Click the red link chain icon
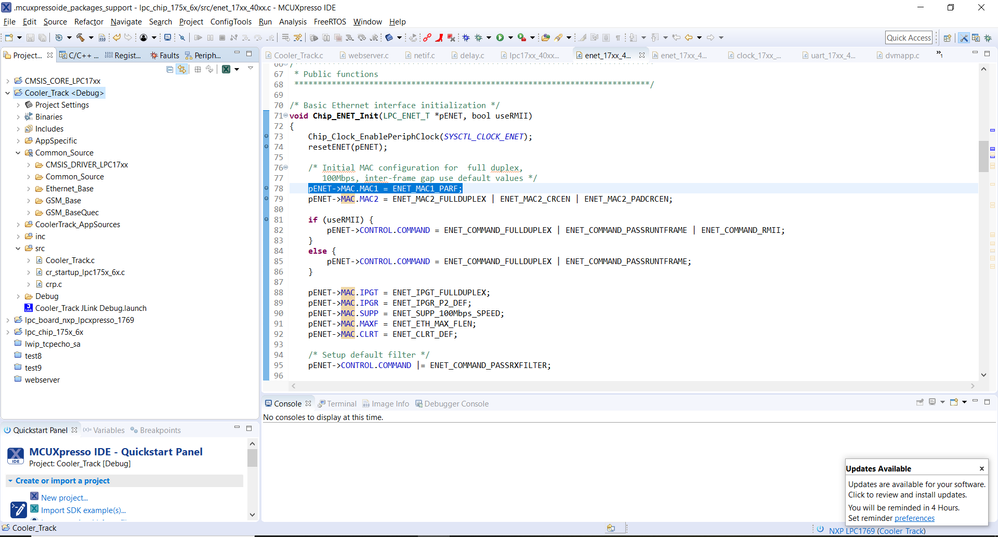Image resolution: width=998 pixels, height=537 pixels. point(427,38)
